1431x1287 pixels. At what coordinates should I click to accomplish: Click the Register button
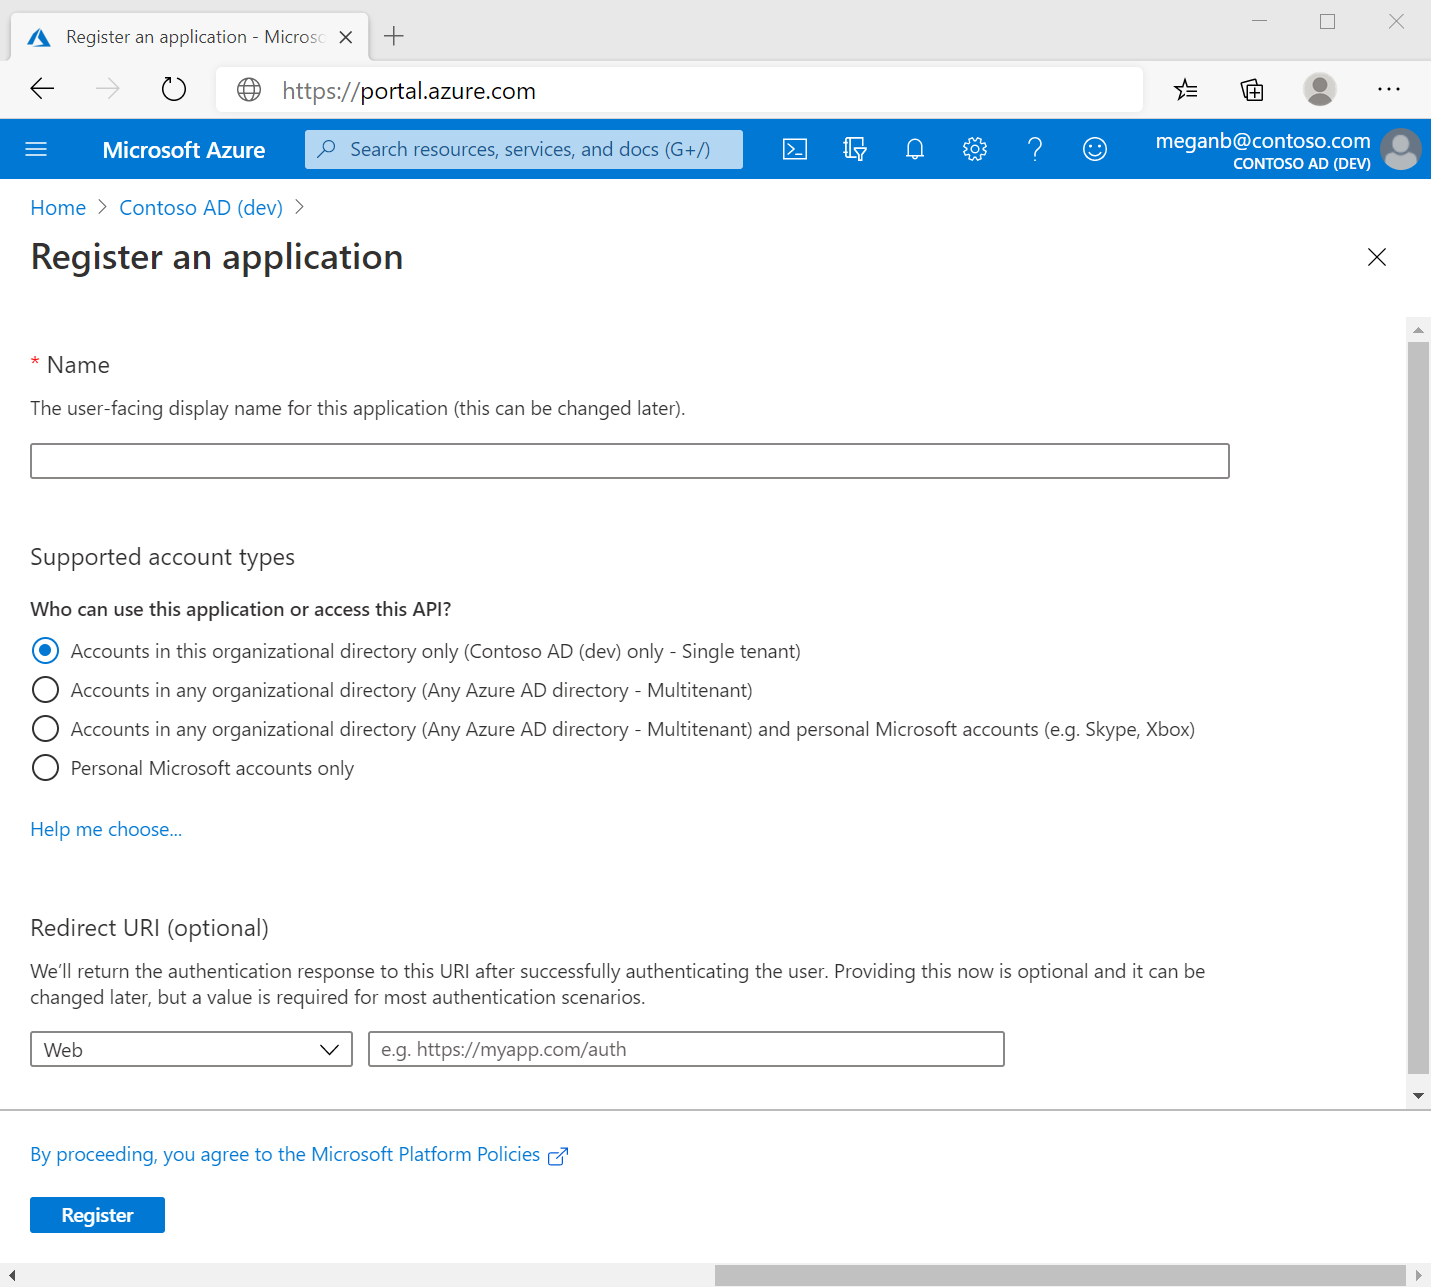97,1214
